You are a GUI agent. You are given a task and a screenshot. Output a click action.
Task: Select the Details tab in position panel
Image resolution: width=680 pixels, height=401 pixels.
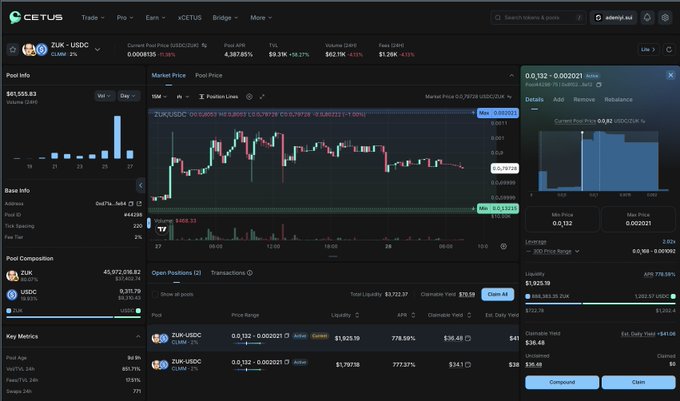[534, 99]
